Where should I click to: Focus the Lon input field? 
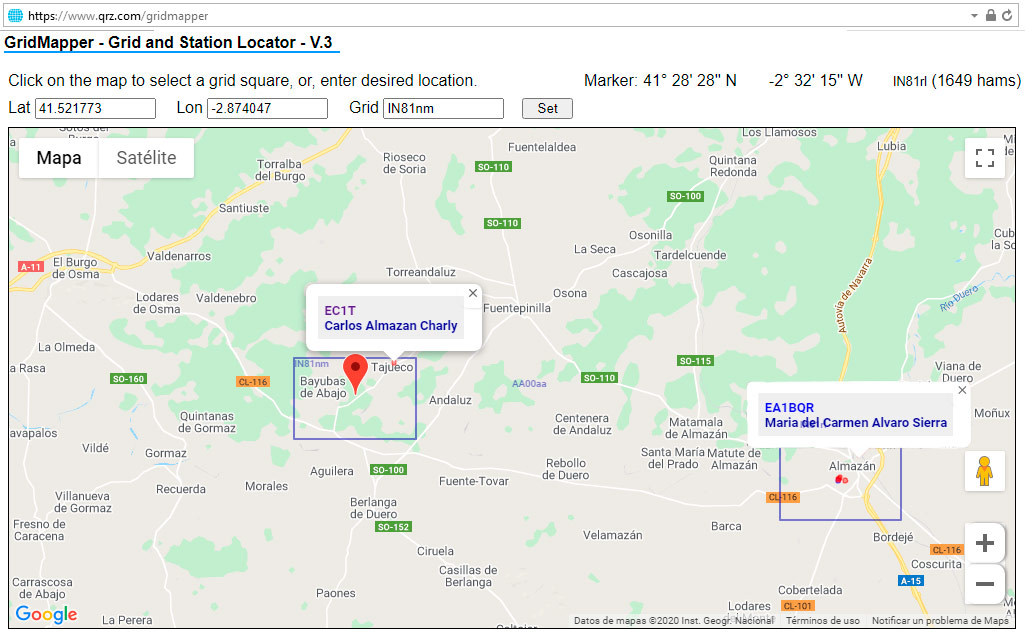tap(267, 109)
